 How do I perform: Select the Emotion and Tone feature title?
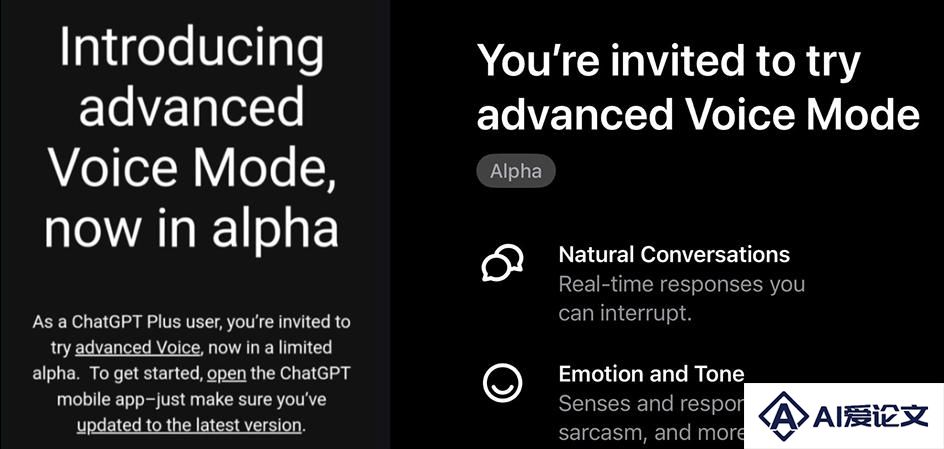pyautogui.click(x=651, y=374)
